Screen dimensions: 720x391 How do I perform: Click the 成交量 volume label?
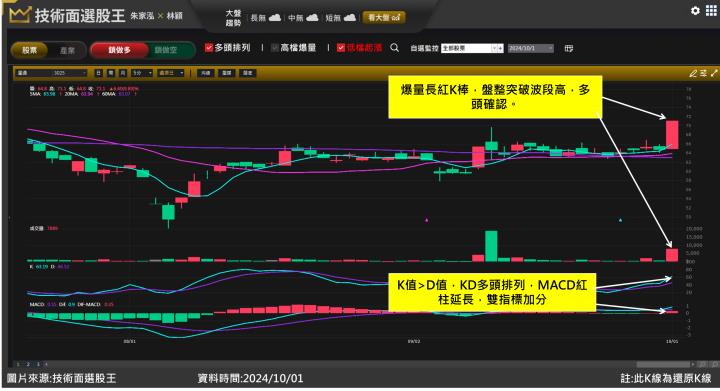pos(36,228)
